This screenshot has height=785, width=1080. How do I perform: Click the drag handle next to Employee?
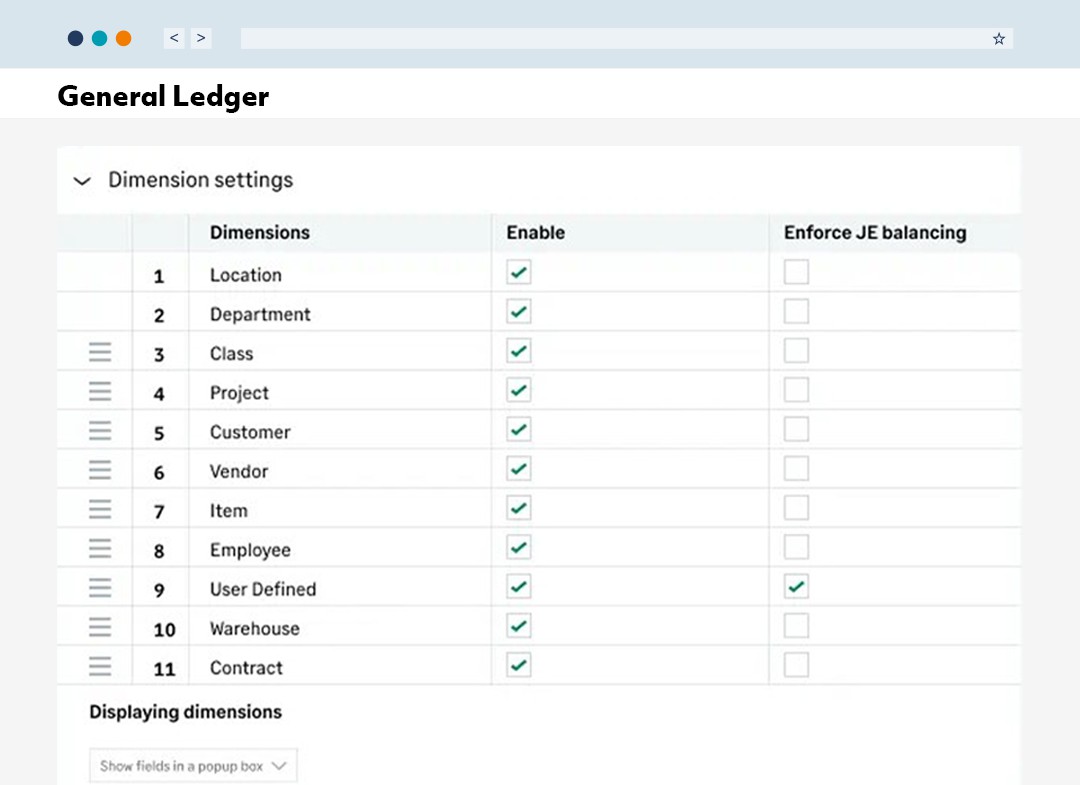coord(98,547)
